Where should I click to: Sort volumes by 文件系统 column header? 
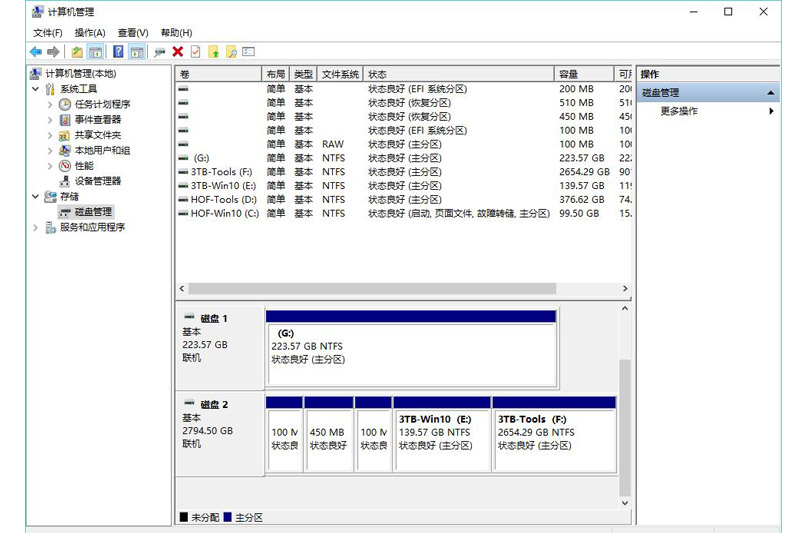pos(340,75)
